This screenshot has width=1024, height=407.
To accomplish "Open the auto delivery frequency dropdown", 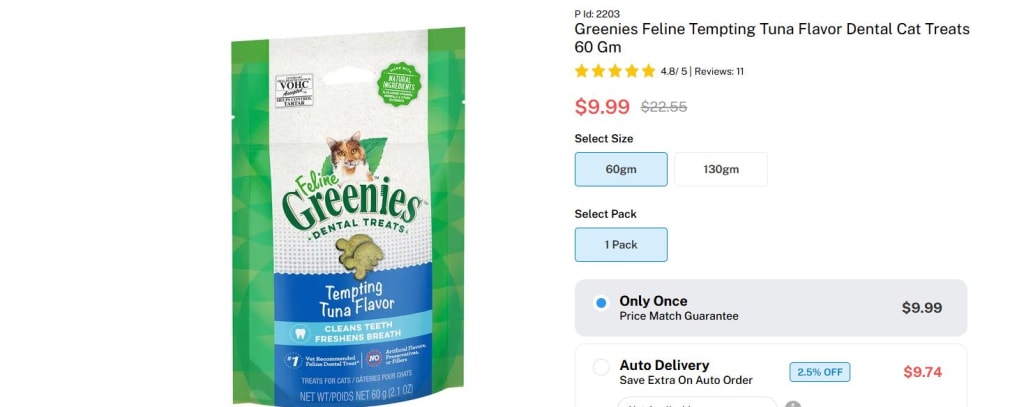I will pyautogui.click(x=697, y=402).
